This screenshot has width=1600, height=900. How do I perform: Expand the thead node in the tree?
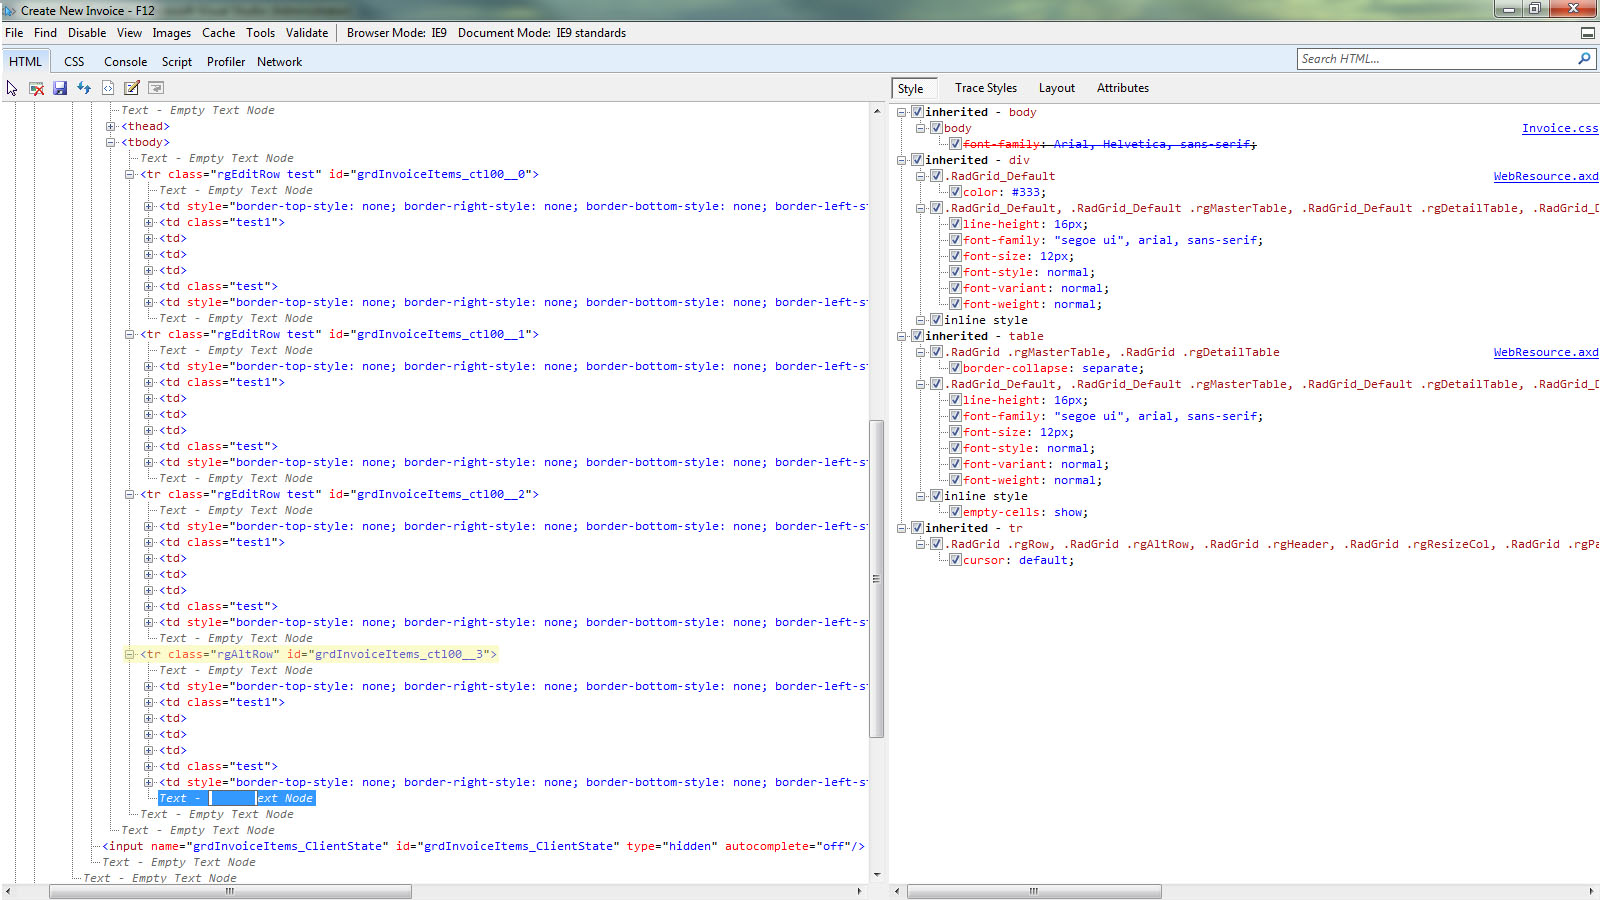(x=111, y=126)
